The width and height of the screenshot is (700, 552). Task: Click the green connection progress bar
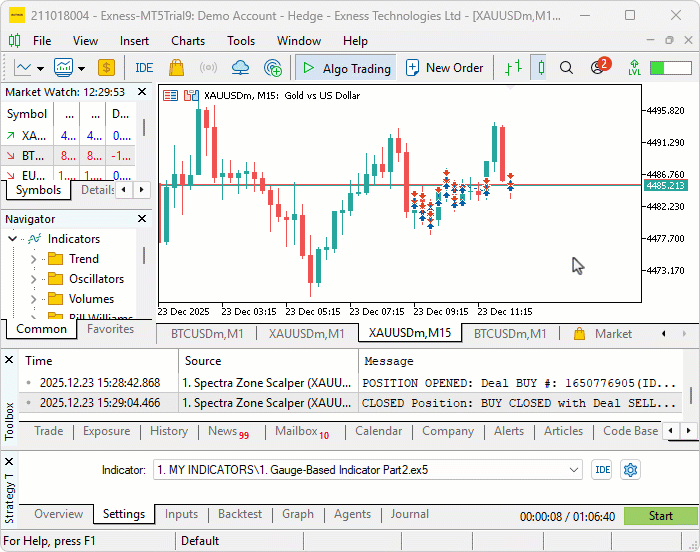tap(671, 68)
